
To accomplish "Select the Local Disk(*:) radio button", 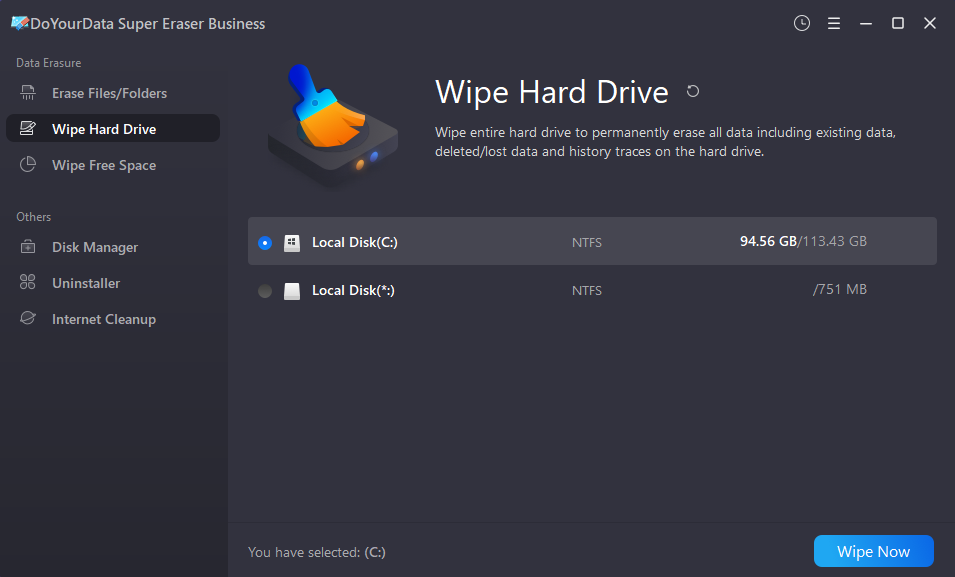I will click(x=265, y=291).
